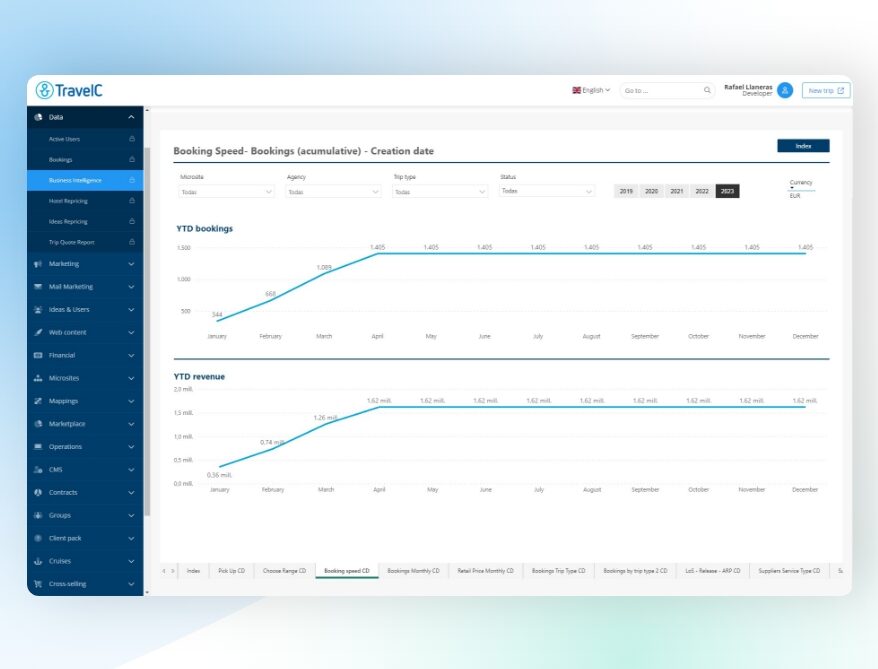Click the Mappings icon
The image size is (878, 669).
38,401
